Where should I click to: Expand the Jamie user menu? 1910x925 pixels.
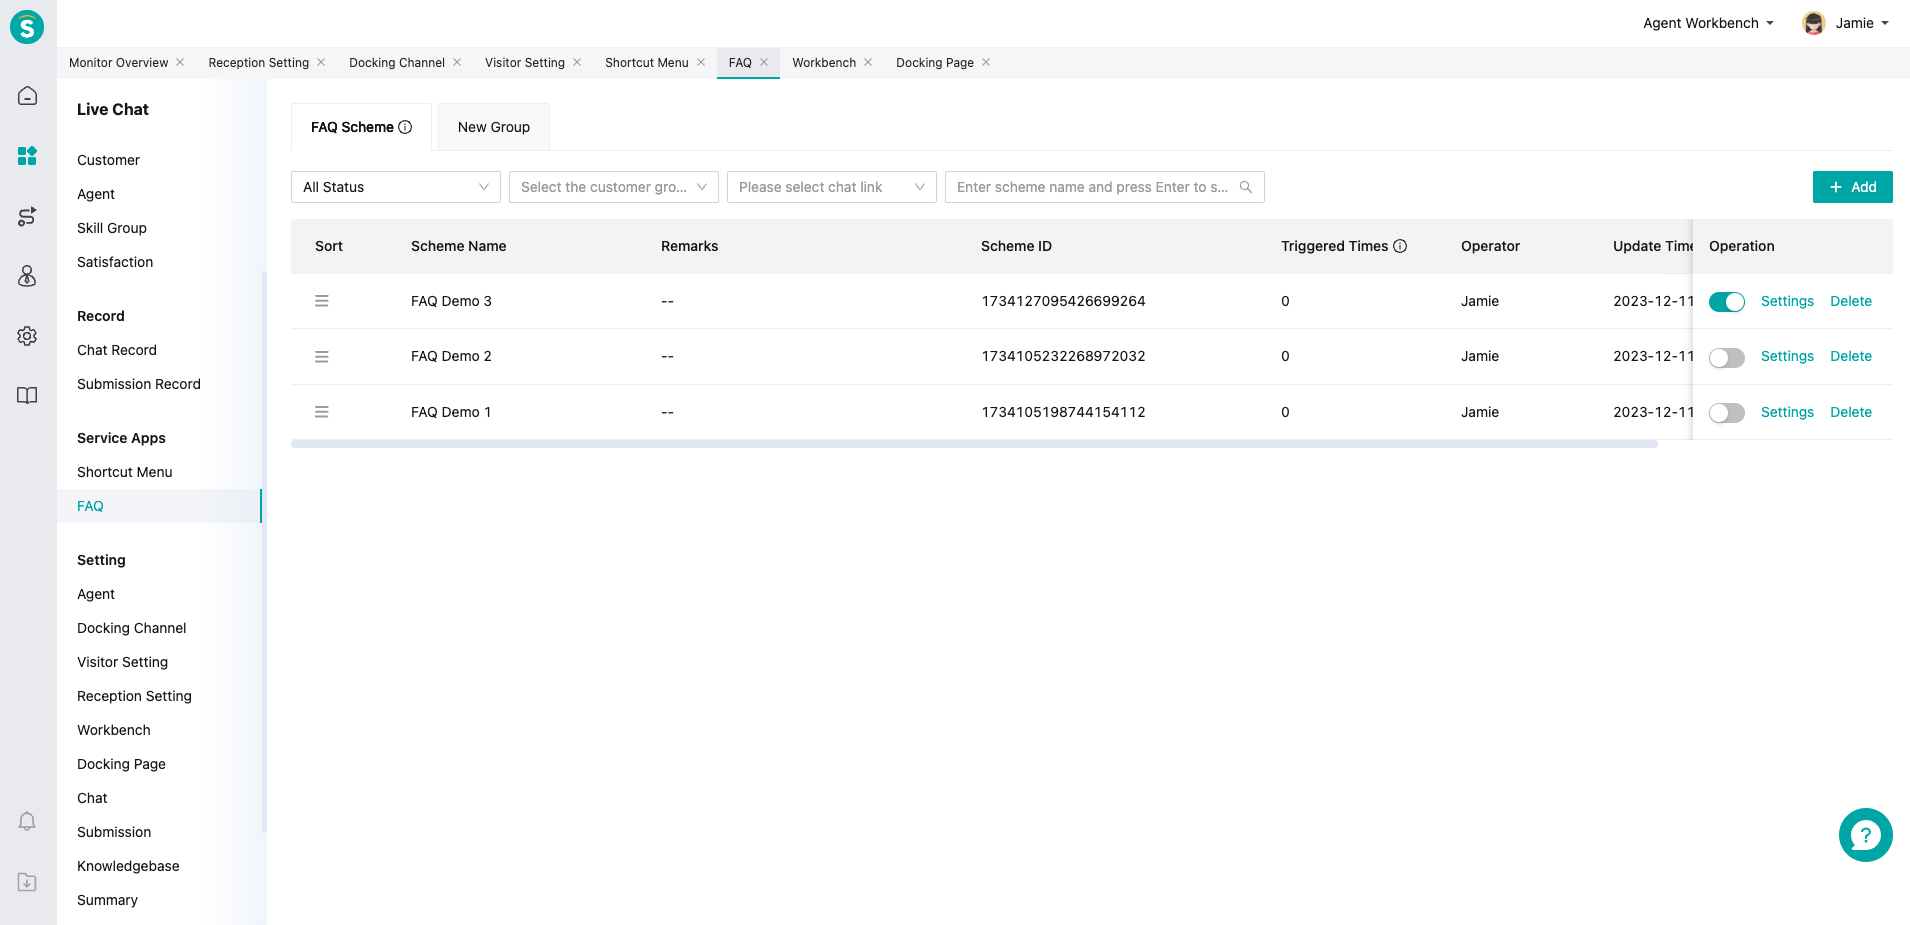click(1862, 23)
